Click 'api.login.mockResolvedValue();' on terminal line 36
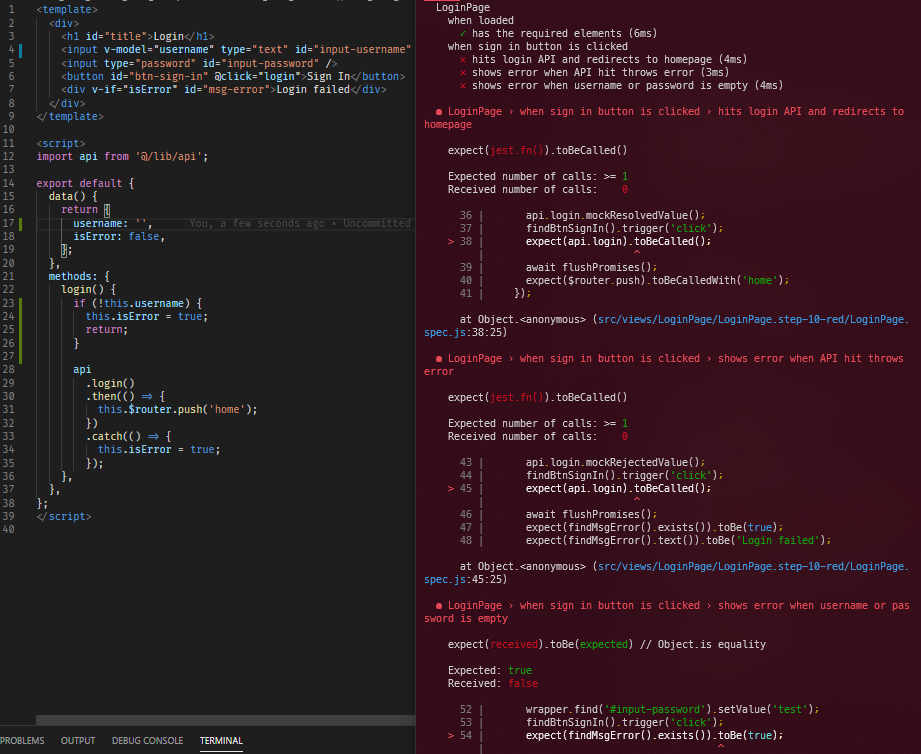 coord(615,216)
